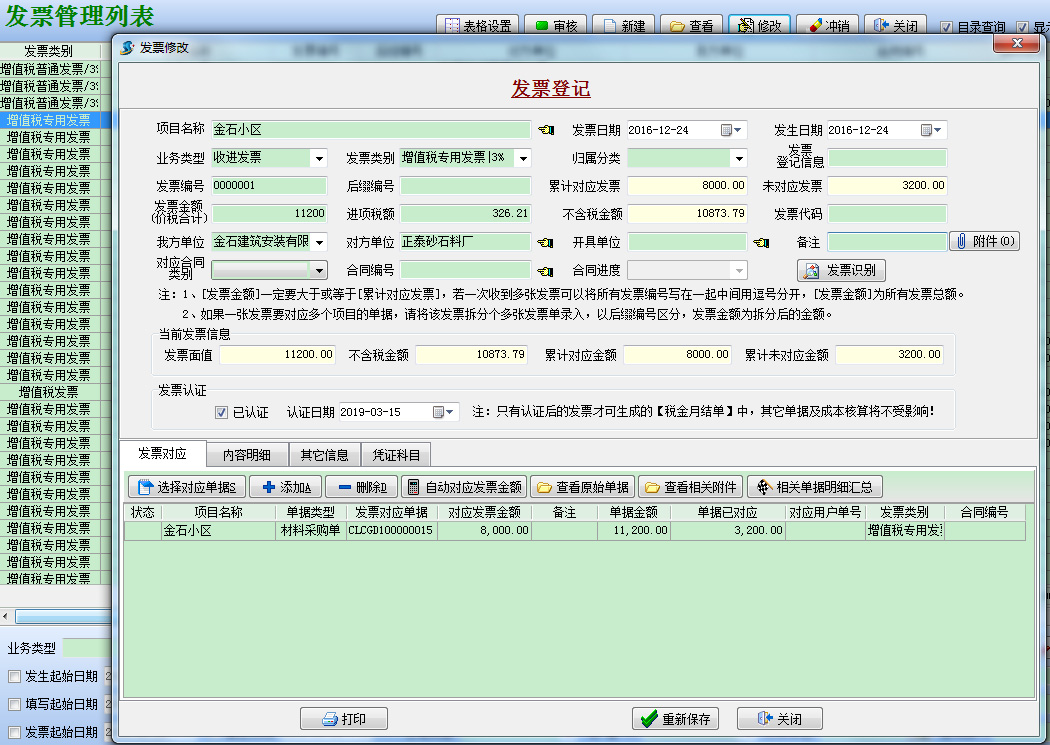Open the 发票日期 dropdown arrow
This screenshot has height=745, width=1050.
(738, 130)
